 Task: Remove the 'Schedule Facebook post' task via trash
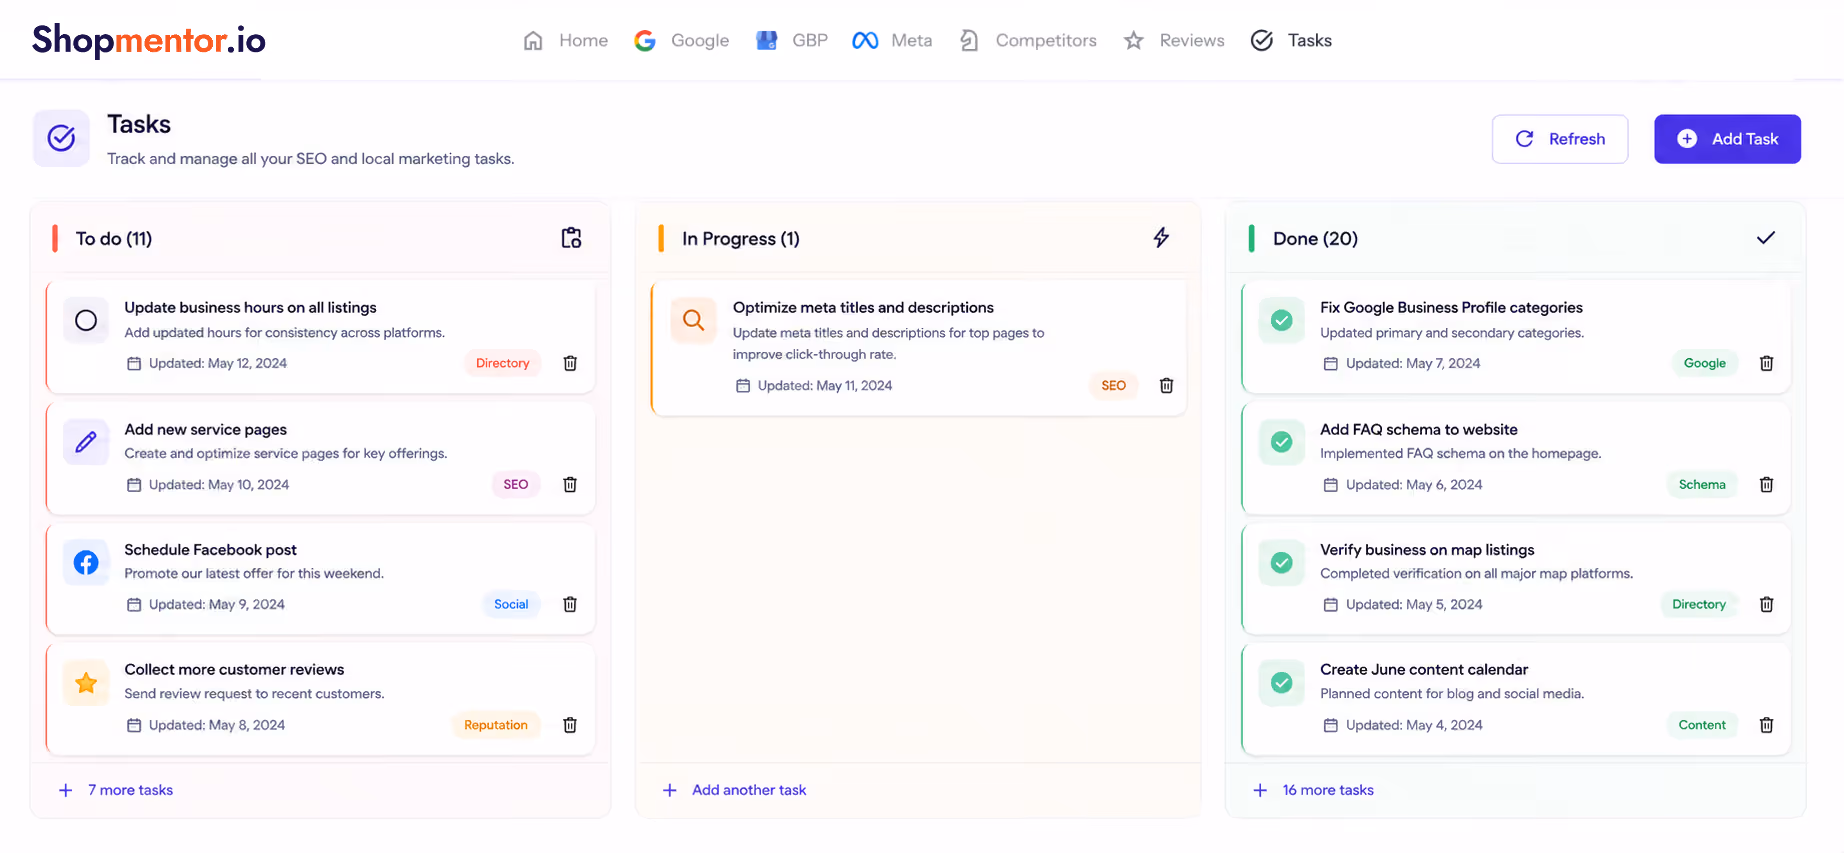click(570, 604)
